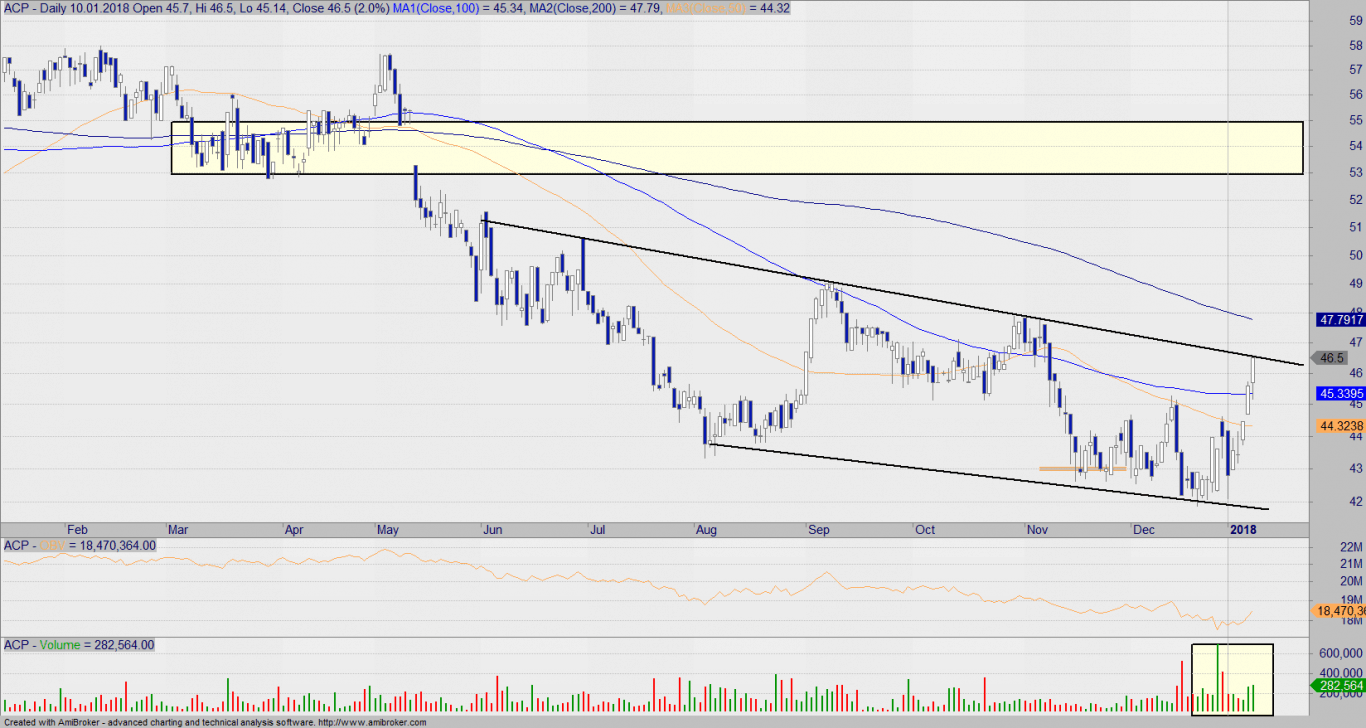This screenshot has height=728, width=1366.
Task: Click the 400,000 volume axis label
Action: point(1342,672)
